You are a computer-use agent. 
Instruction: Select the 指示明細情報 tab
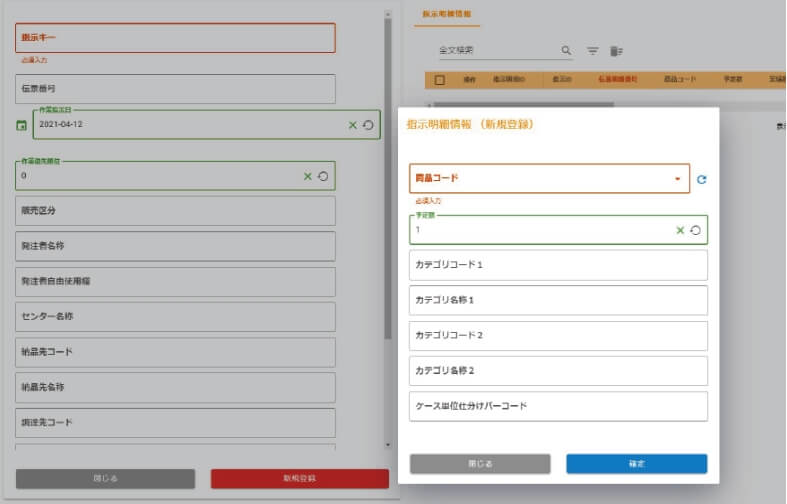pos(447,14)
